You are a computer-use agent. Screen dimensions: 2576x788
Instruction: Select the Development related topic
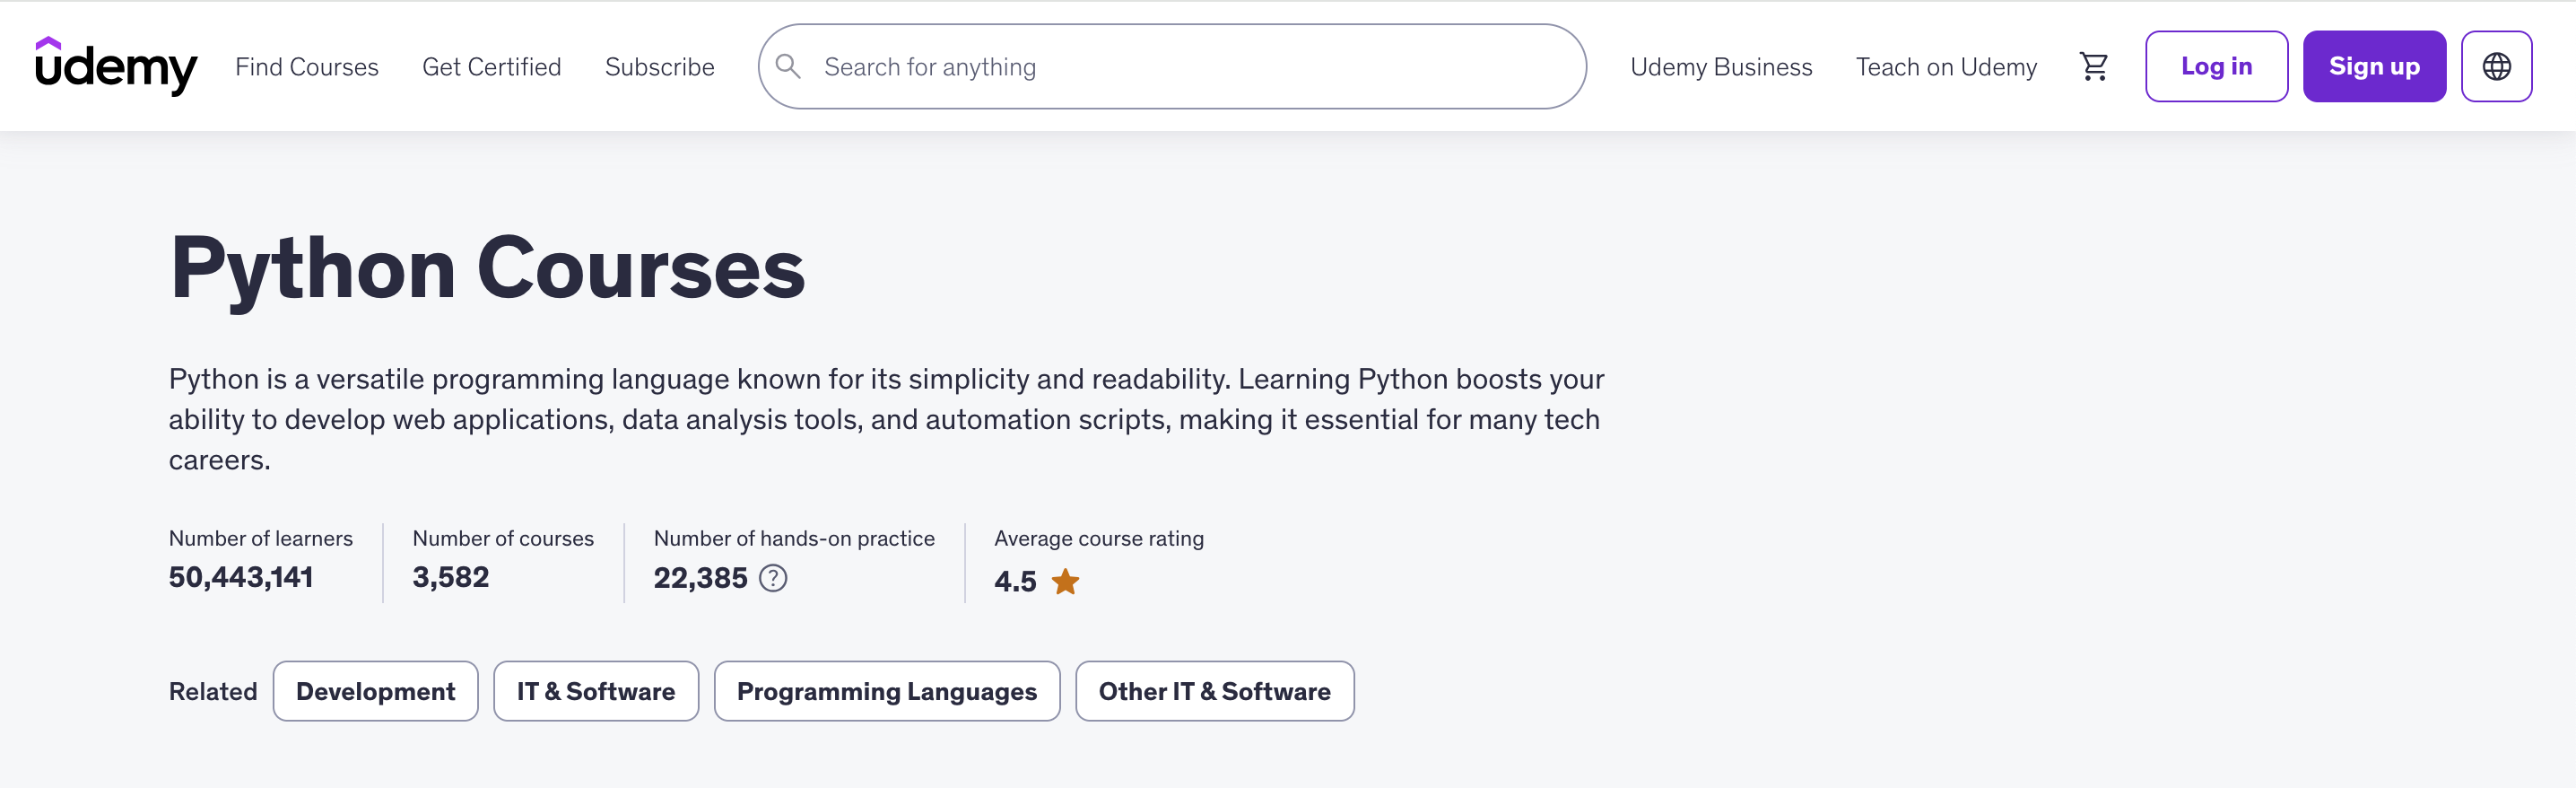(x=375, y=691)
